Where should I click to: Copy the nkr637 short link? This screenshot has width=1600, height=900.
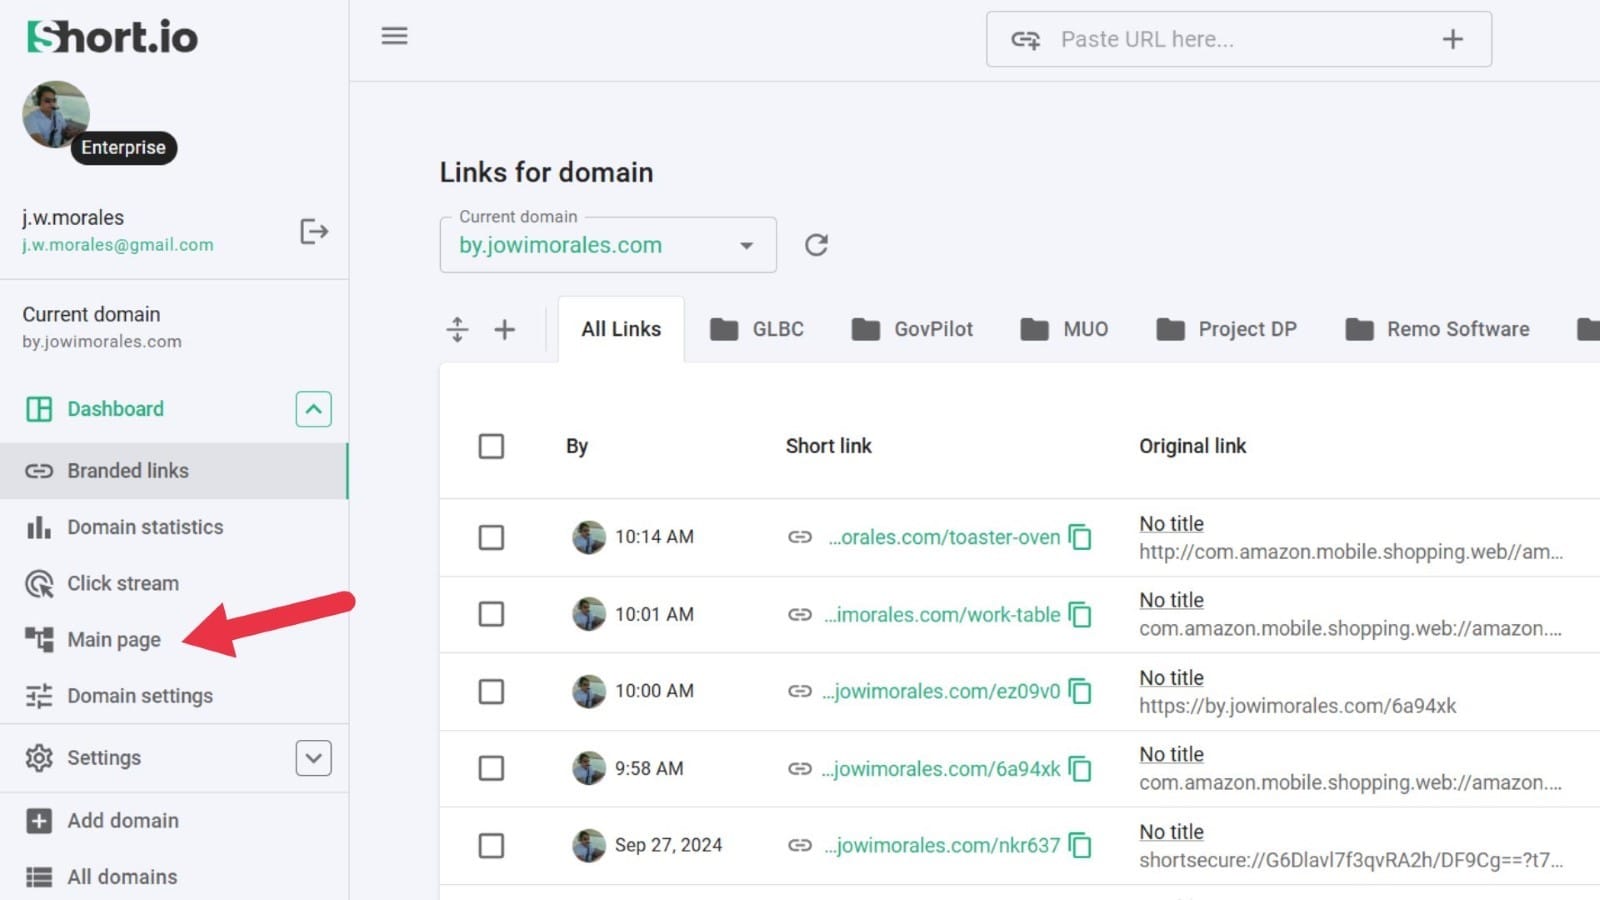(1080, 845)
